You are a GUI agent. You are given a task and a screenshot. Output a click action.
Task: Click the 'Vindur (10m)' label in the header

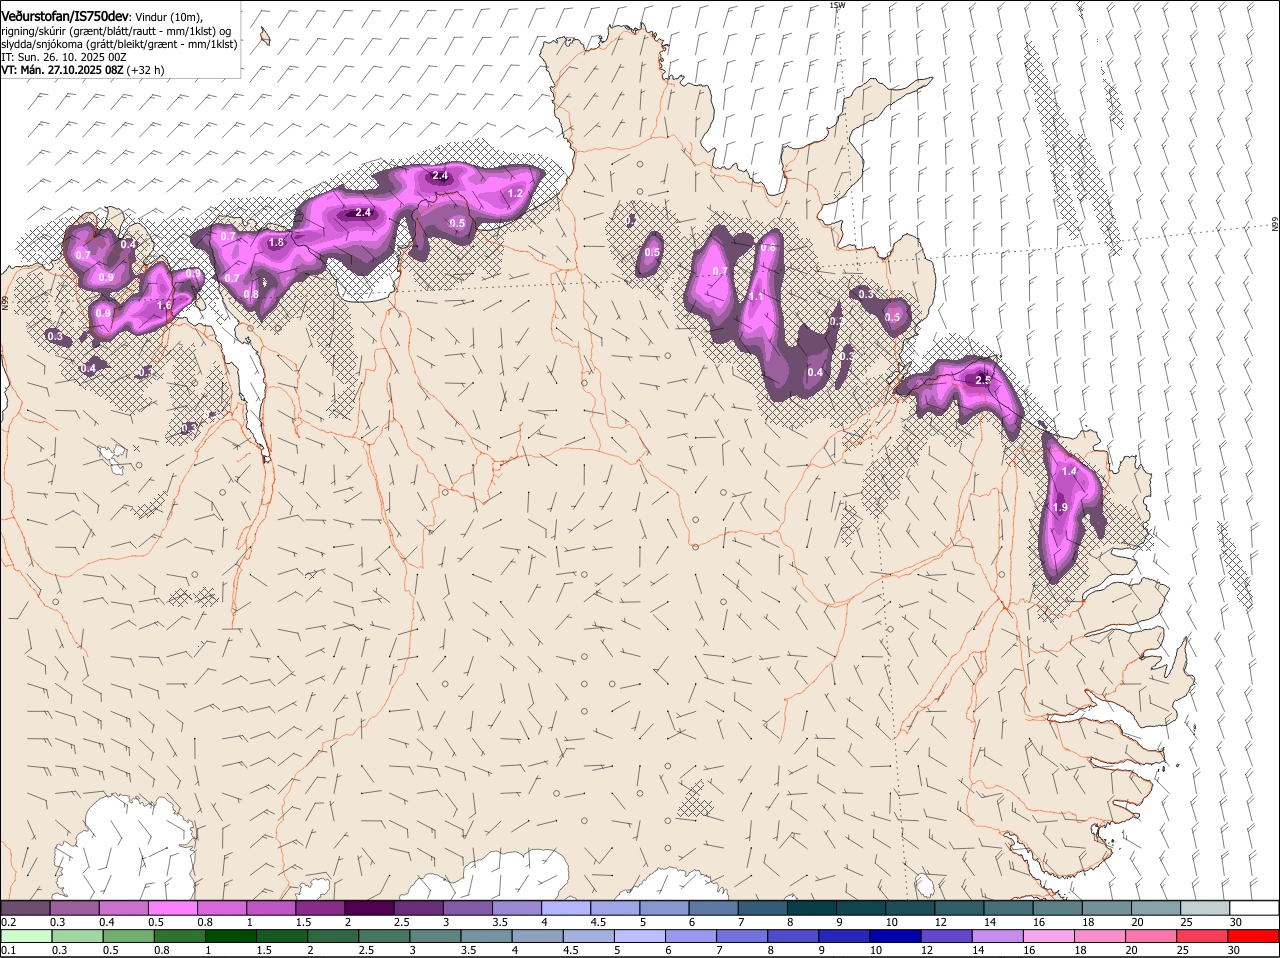click(x=168, y=16)
